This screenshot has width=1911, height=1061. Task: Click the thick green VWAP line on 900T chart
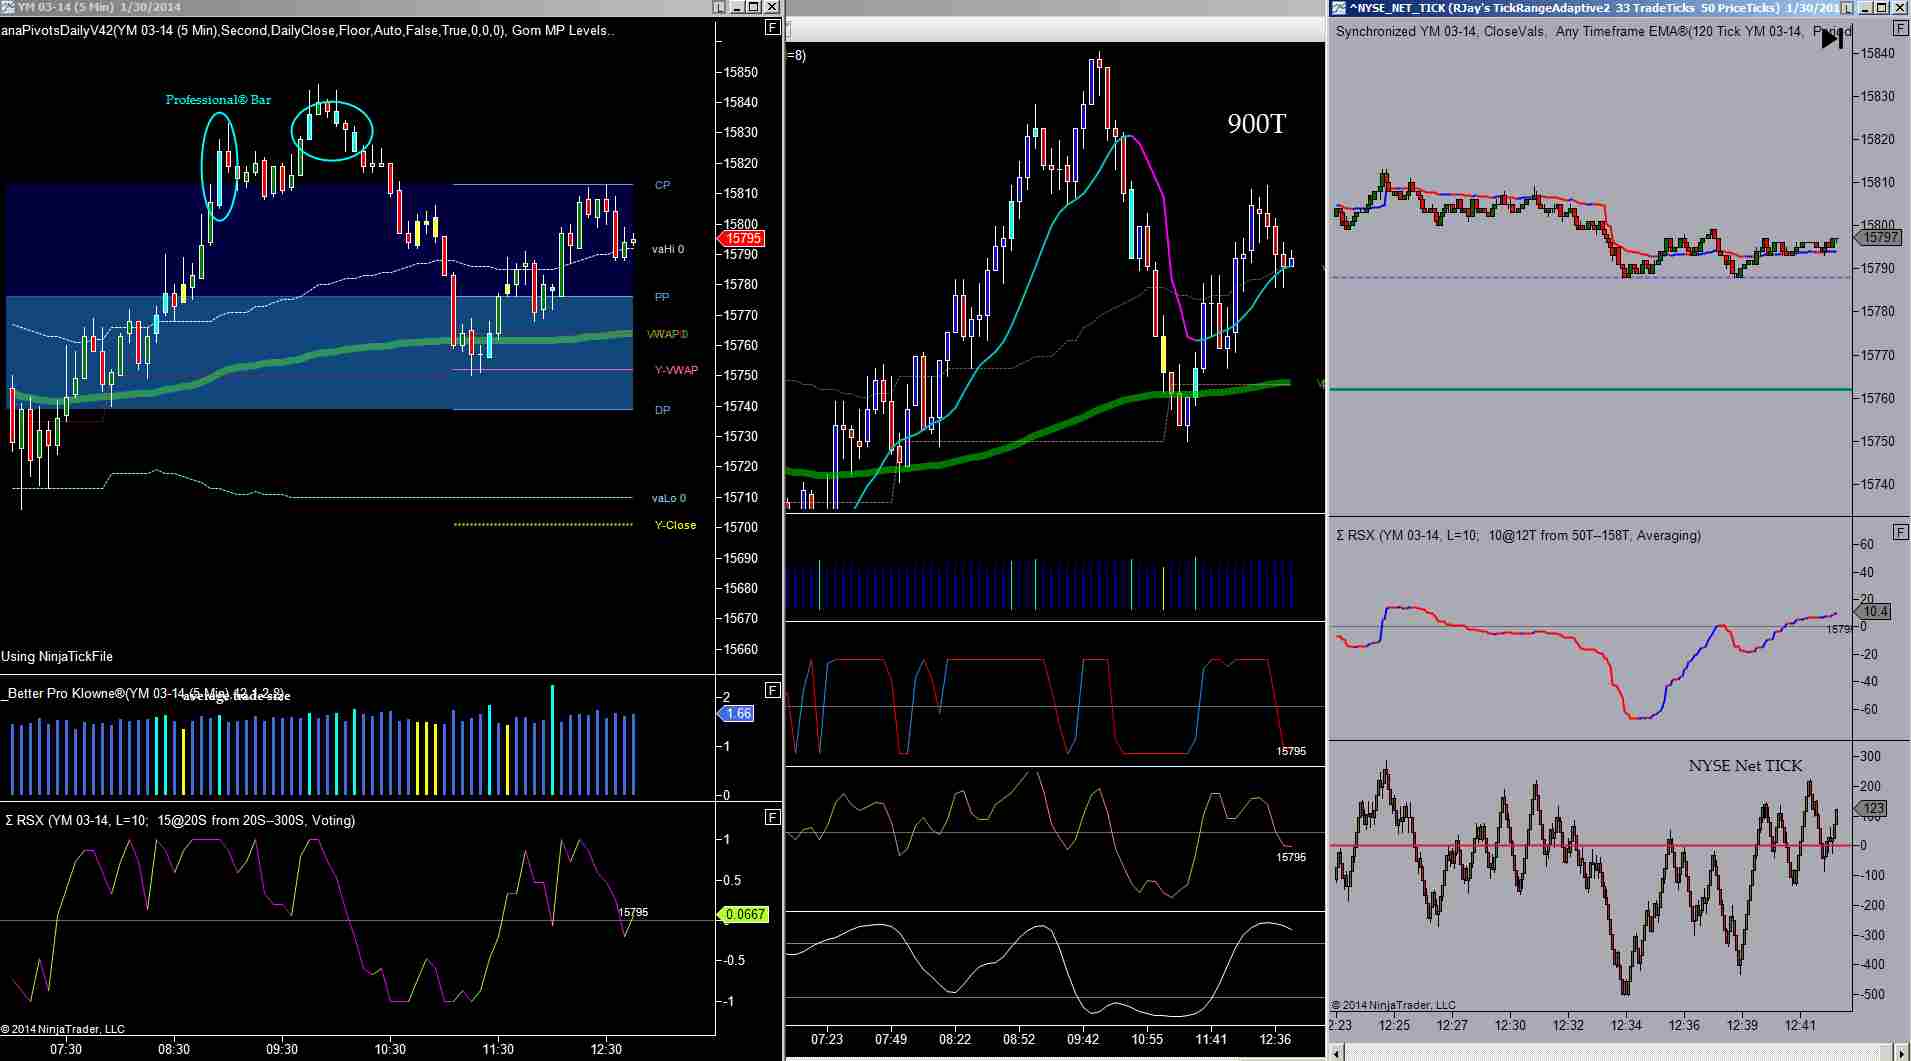[x=1037, y=432]
